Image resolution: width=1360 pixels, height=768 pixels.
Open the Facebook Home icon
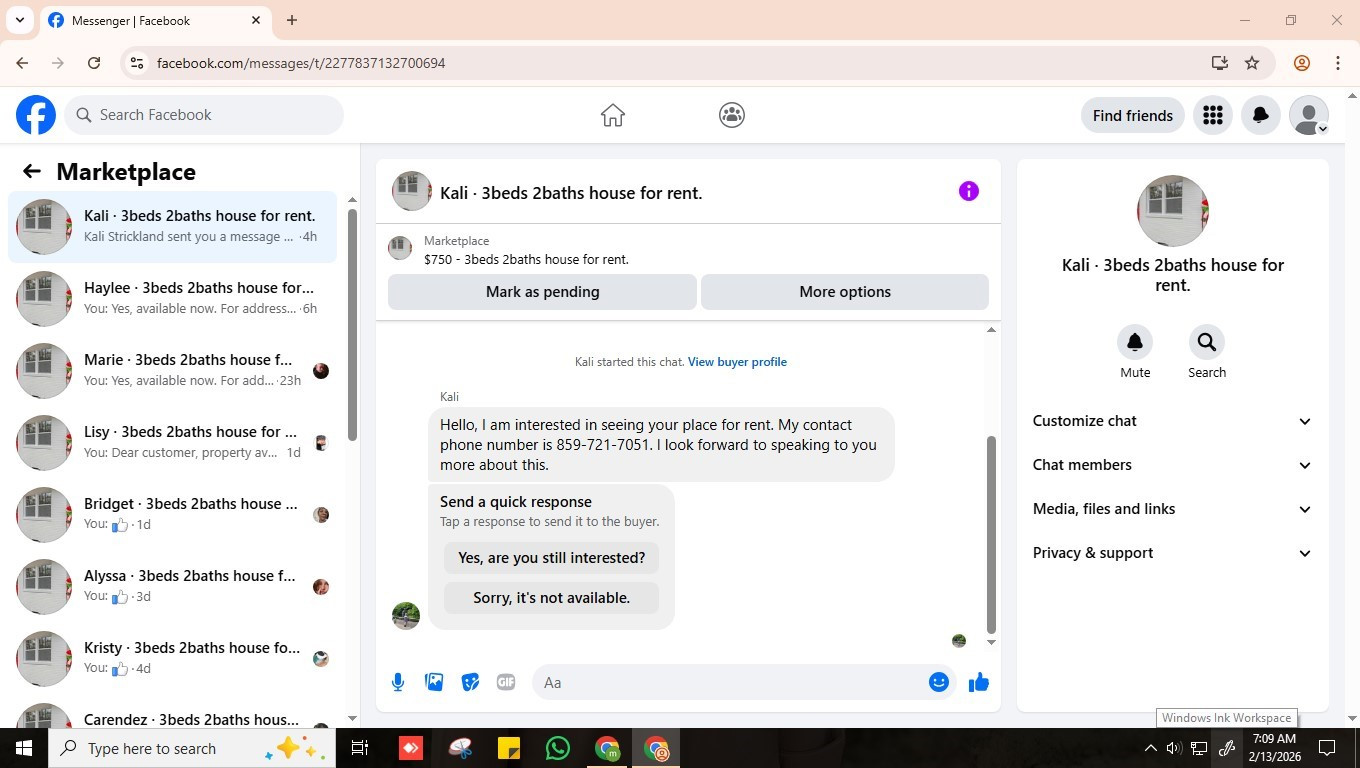coord(613,115)
